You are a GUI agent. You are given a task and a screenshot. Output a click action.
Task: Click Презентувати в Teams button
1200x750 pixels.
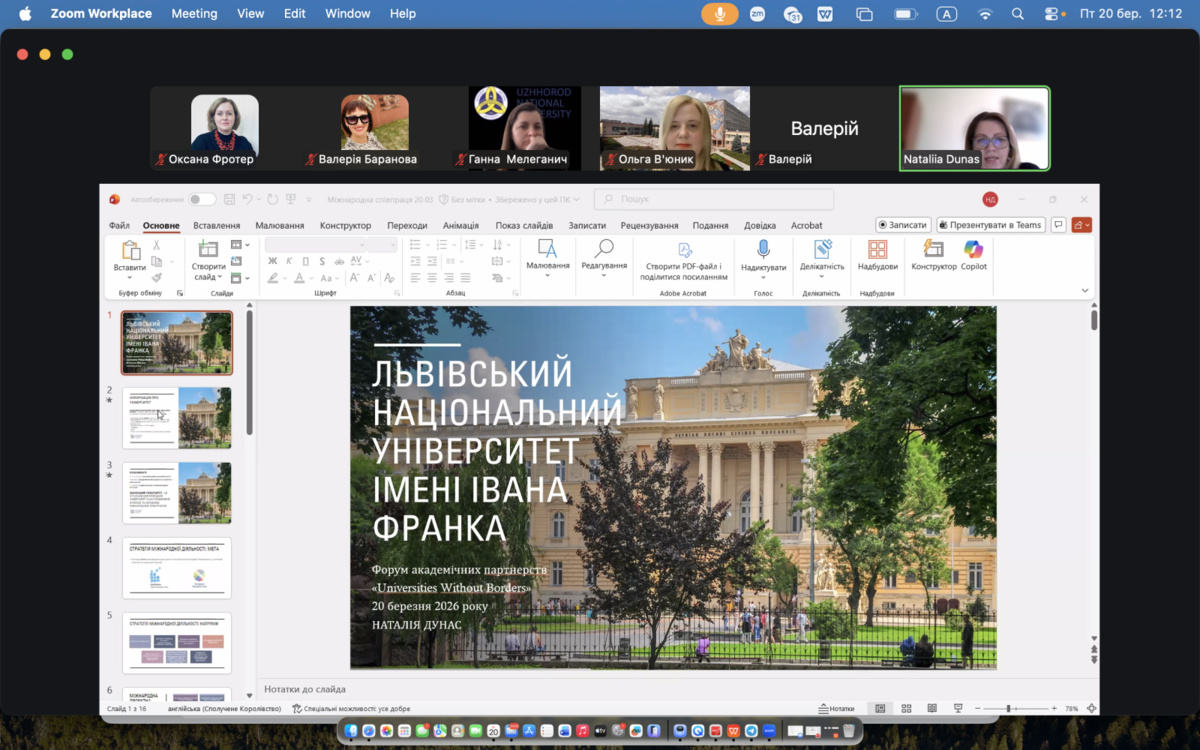click(x=990, y=225)
